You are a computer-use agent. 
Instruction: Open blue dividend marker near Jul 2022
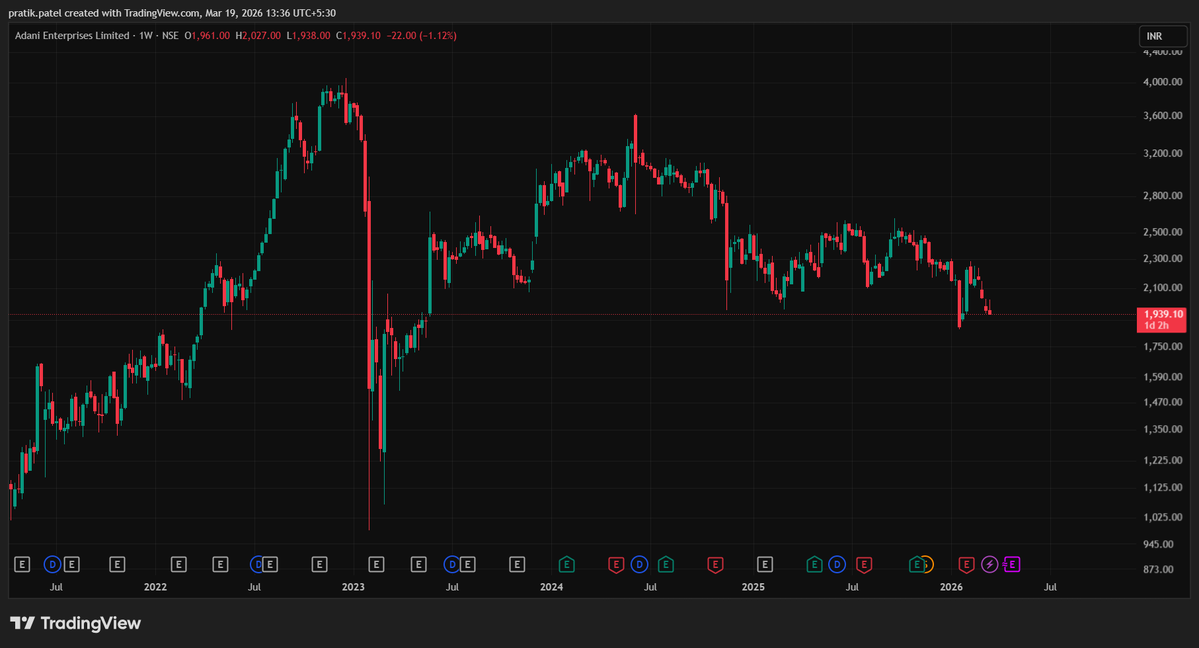256,565
